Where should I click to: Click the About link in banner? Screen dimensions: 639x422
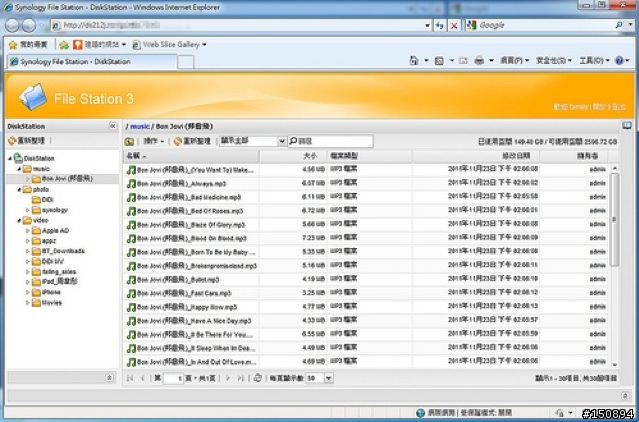pyautogui.click(x=599, y=107)
